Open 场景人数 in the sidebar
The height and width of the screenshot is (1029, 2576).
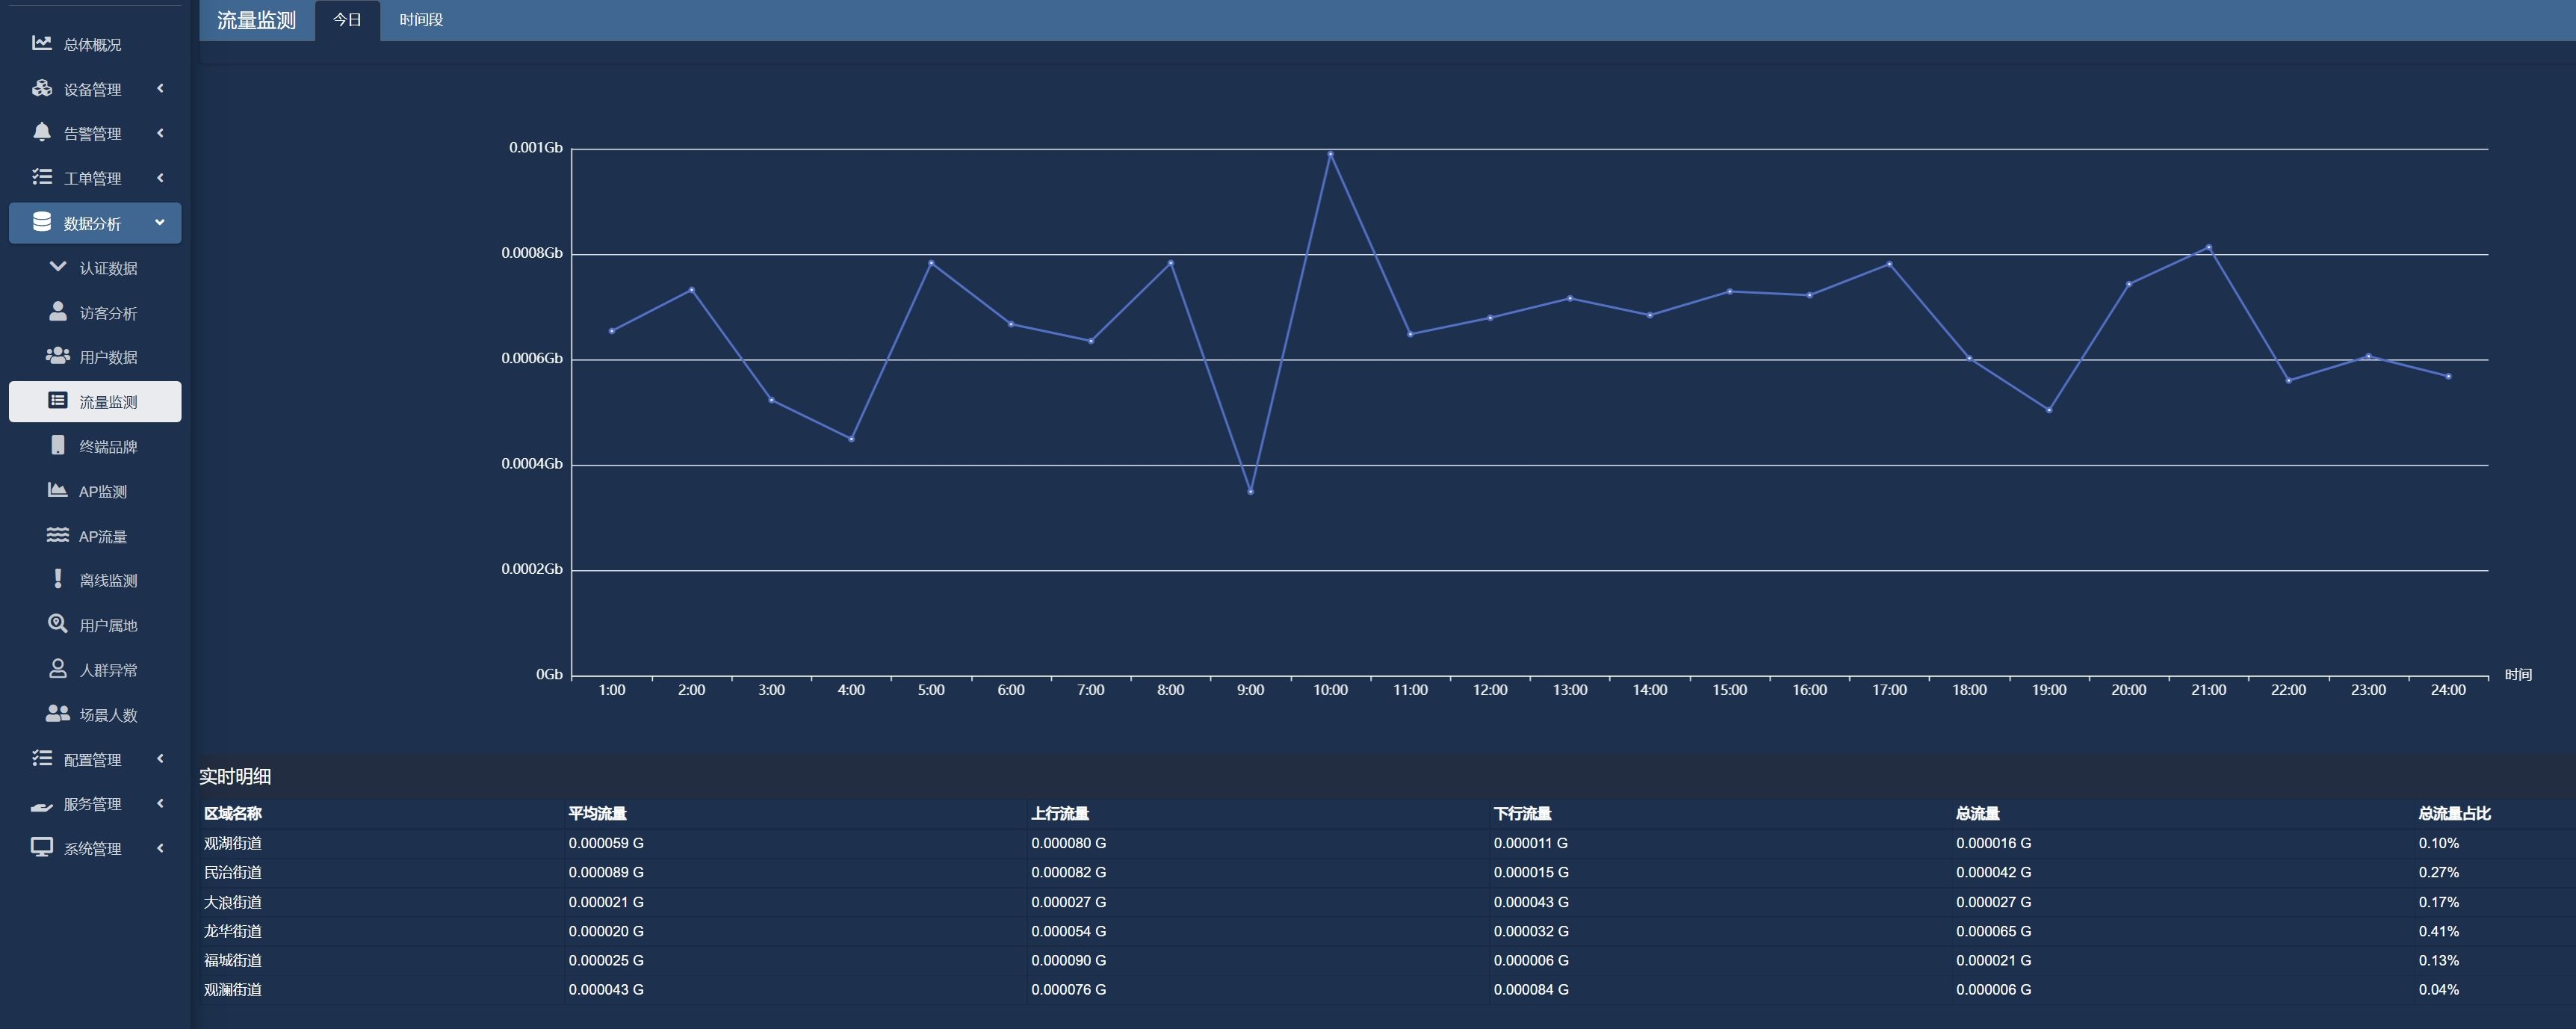coord(108,714)
